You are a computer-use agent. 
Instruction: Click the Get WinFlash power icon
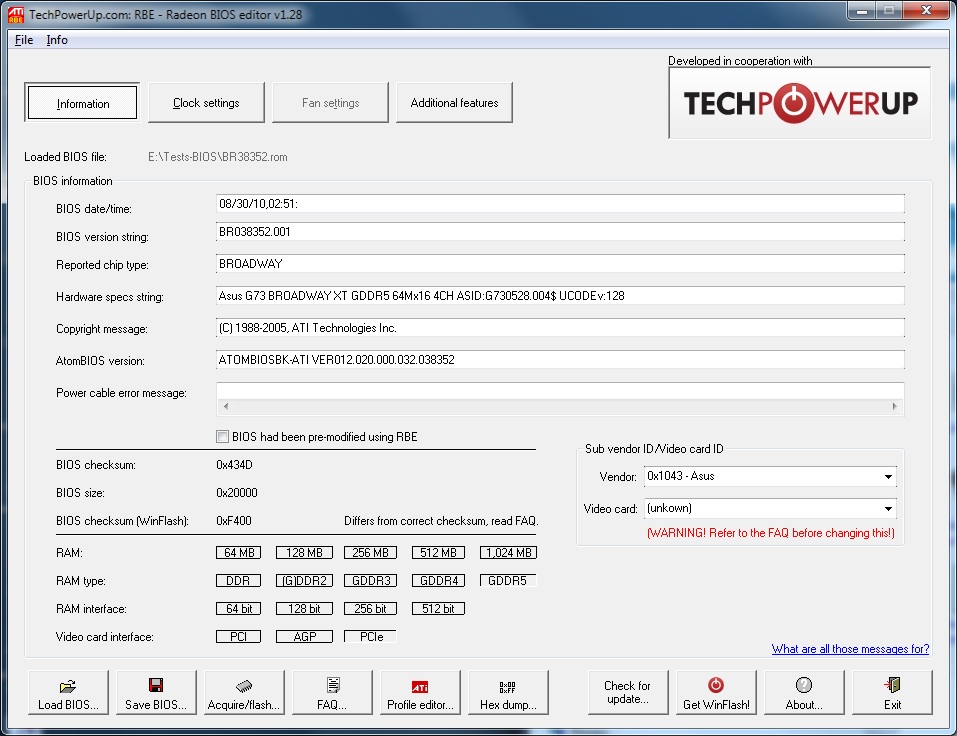pyautogui.click(x=716, y=686)
